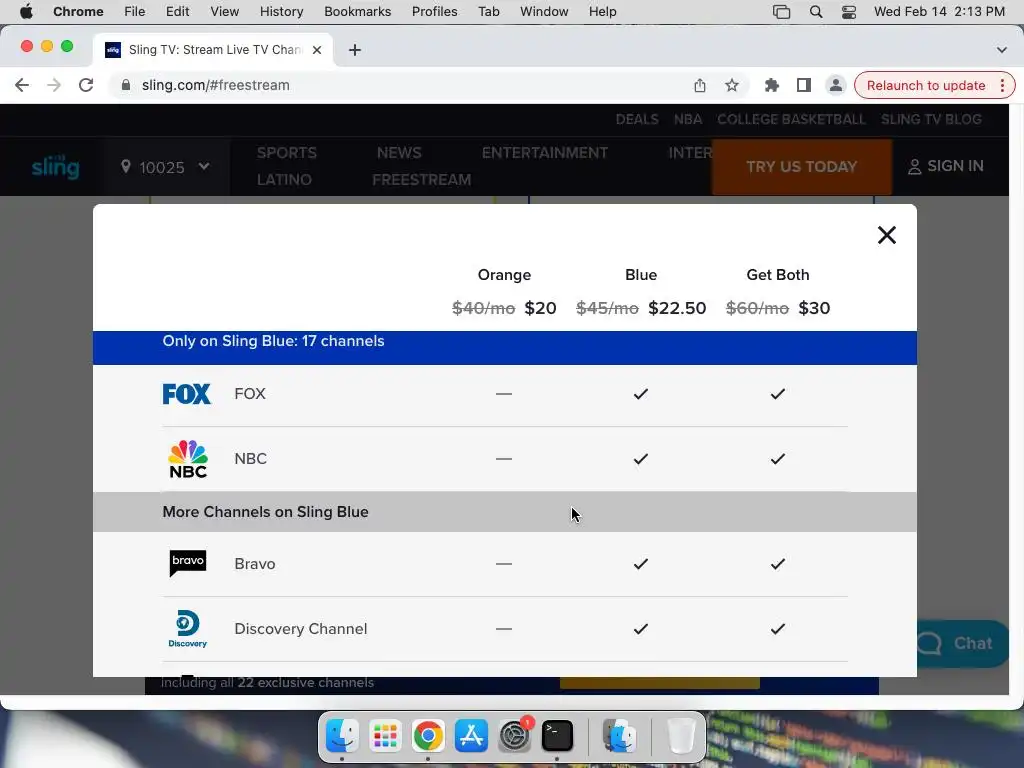Close the channel comparison popup
1024x768 pixels.
click(x=886, y=235)
